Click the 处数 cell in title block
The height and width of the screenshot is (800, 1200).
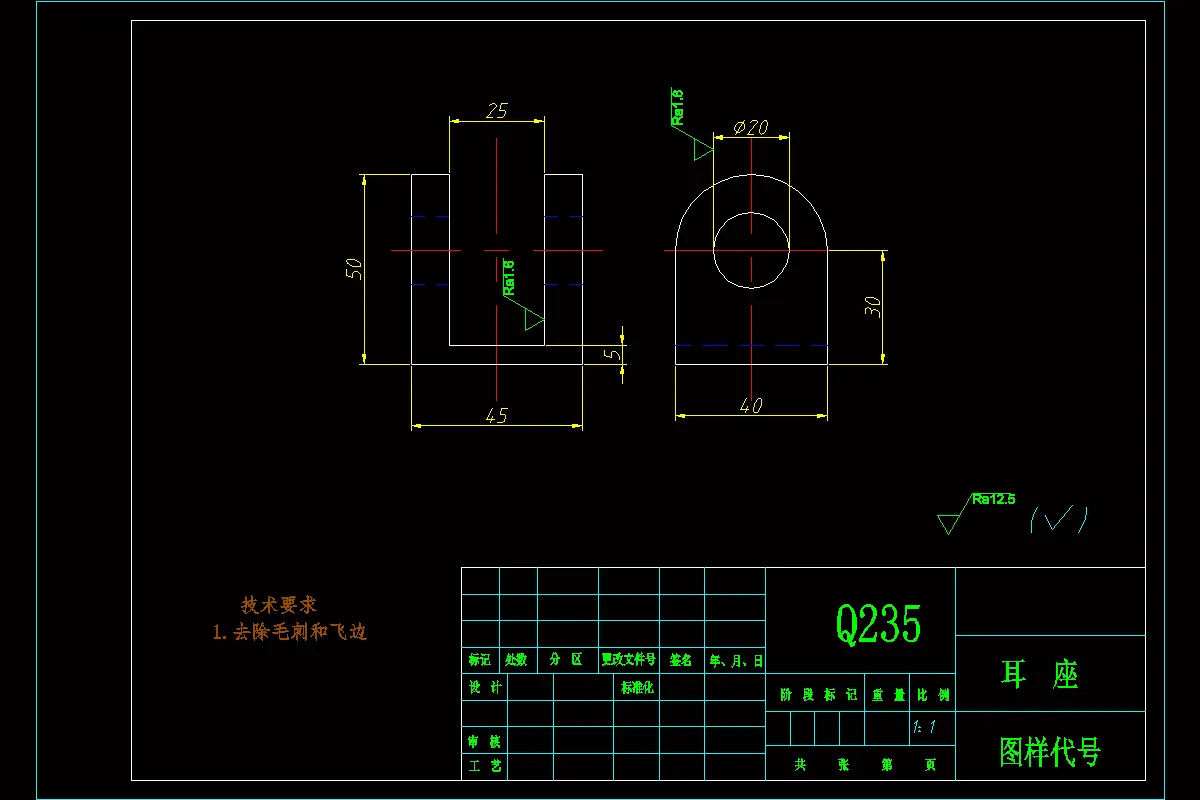click(517, 660)
